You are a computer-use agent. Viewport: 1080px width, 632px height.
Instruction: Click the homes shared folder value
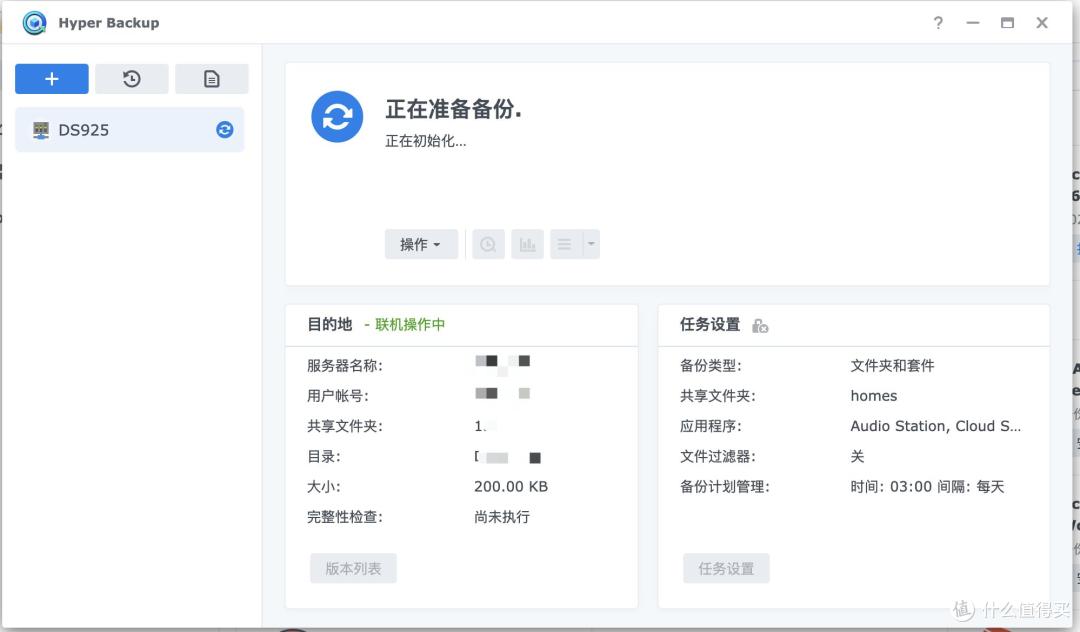pos(874,396)
